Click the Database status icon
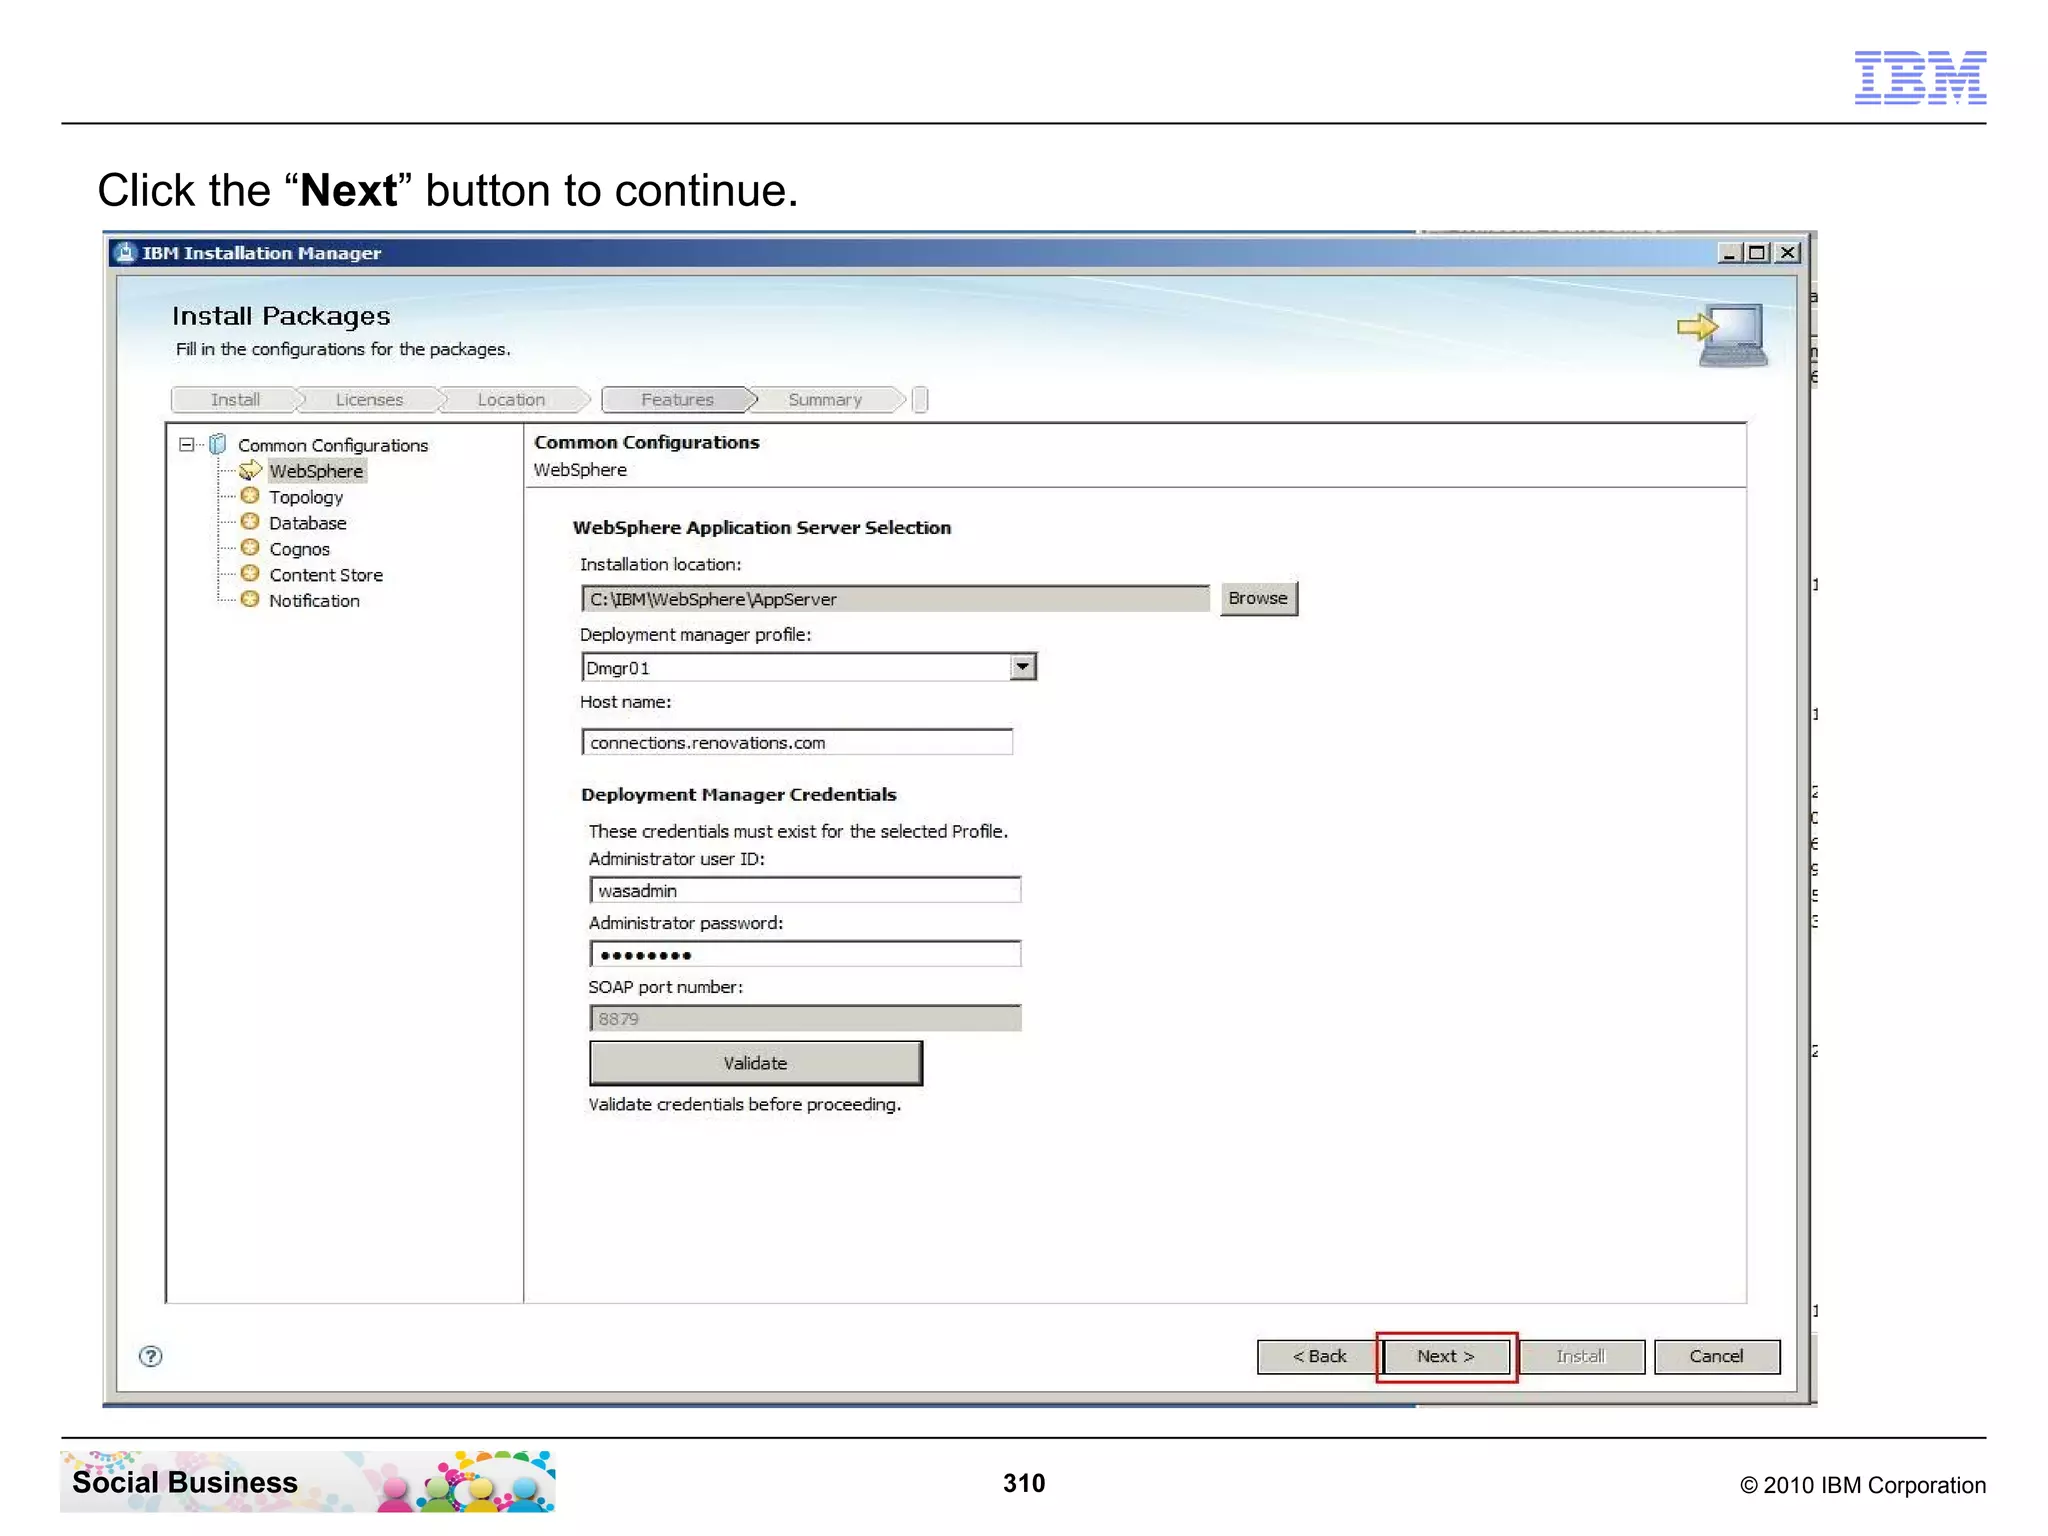Image resolution: width=2048 pixels, height=1536 pixels. coord(250,522)
